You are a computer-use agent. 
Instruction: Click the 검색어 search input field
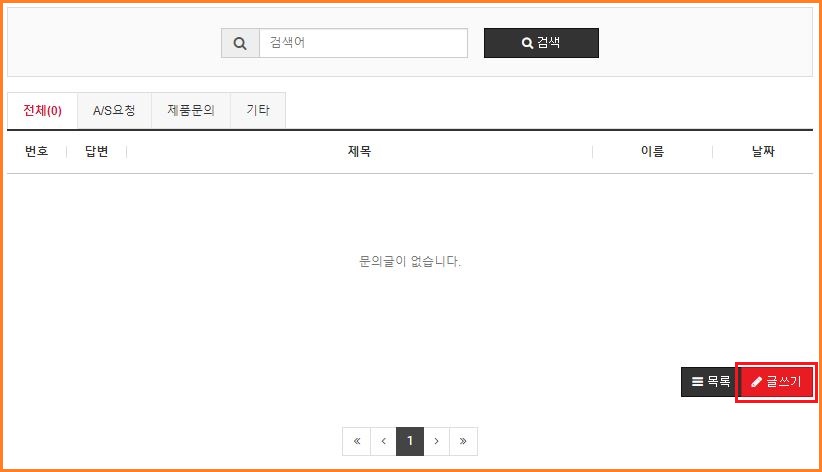point(363,43)
